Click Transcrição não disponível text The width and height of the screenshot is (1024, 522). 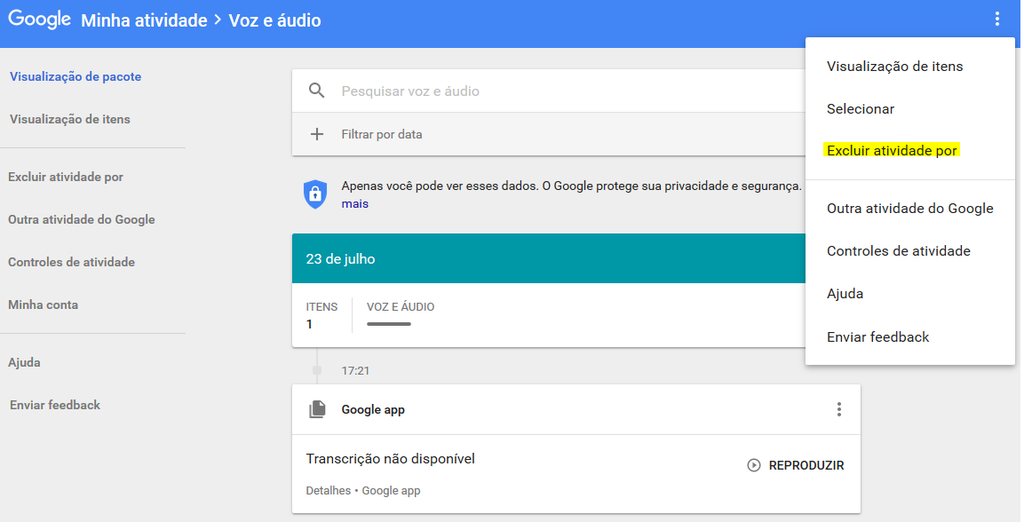(391, 459)
